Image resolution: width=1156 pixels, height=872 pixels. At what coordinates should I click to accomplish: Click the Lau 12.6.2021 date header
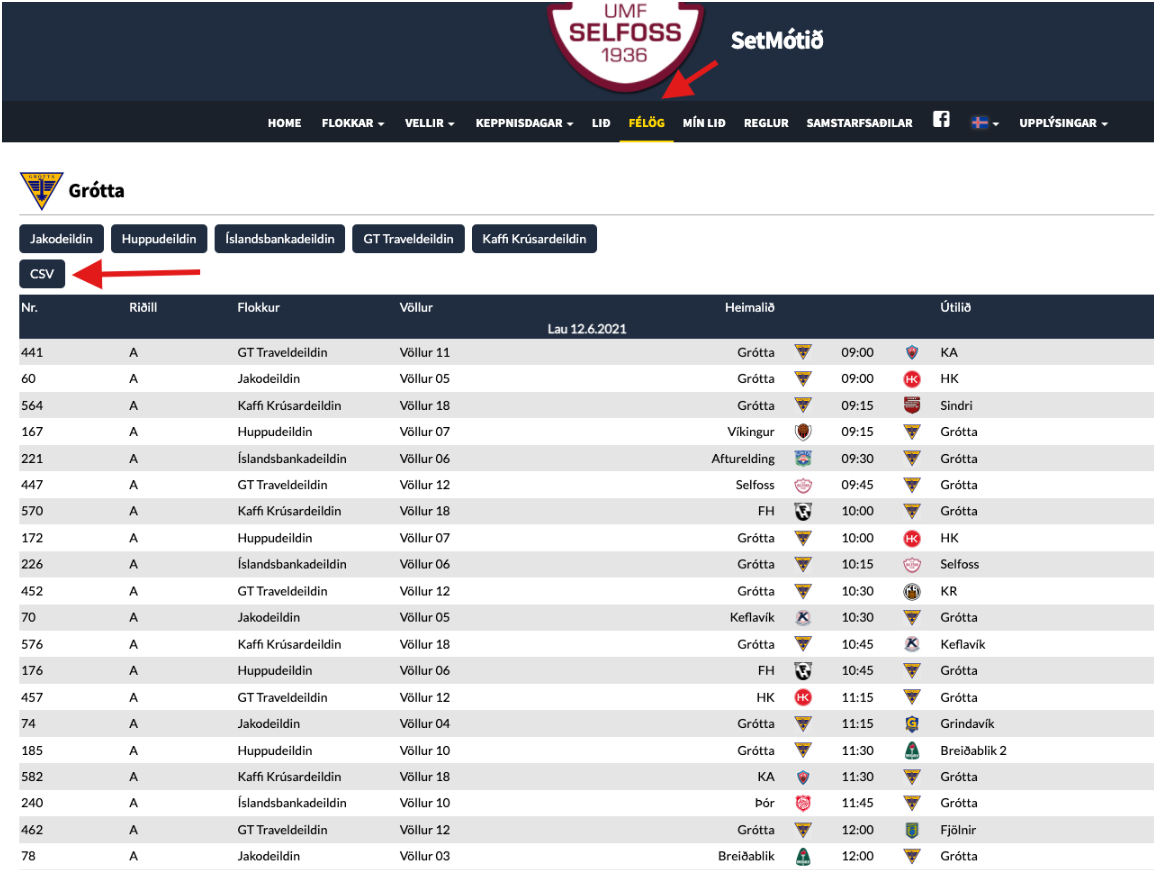pos(586,329)
